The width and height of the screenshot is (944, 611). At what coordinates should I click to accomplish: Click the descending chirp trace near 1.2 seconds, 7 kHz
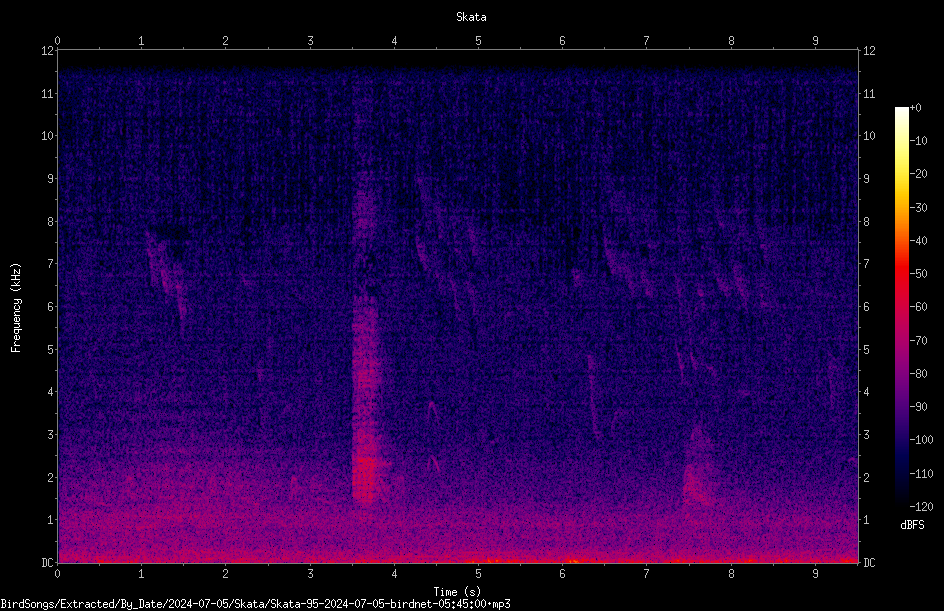(166, 280)
